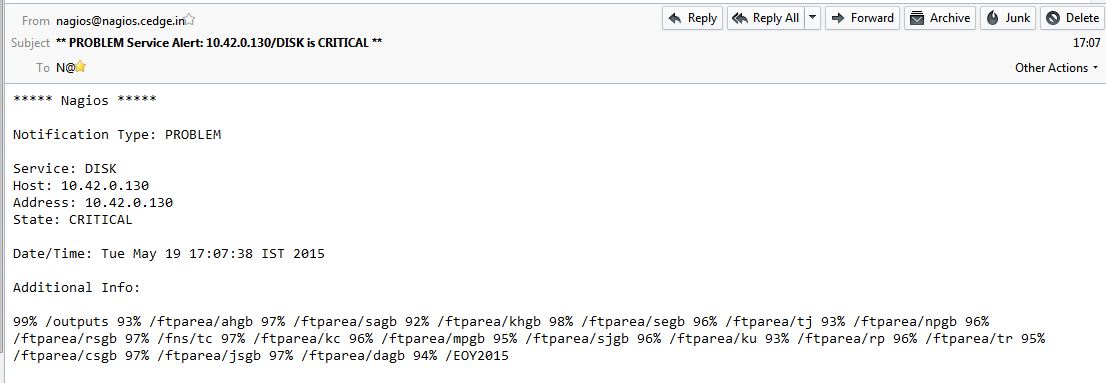Click the From header label
Screen dimensions: 1106x383
36,20
